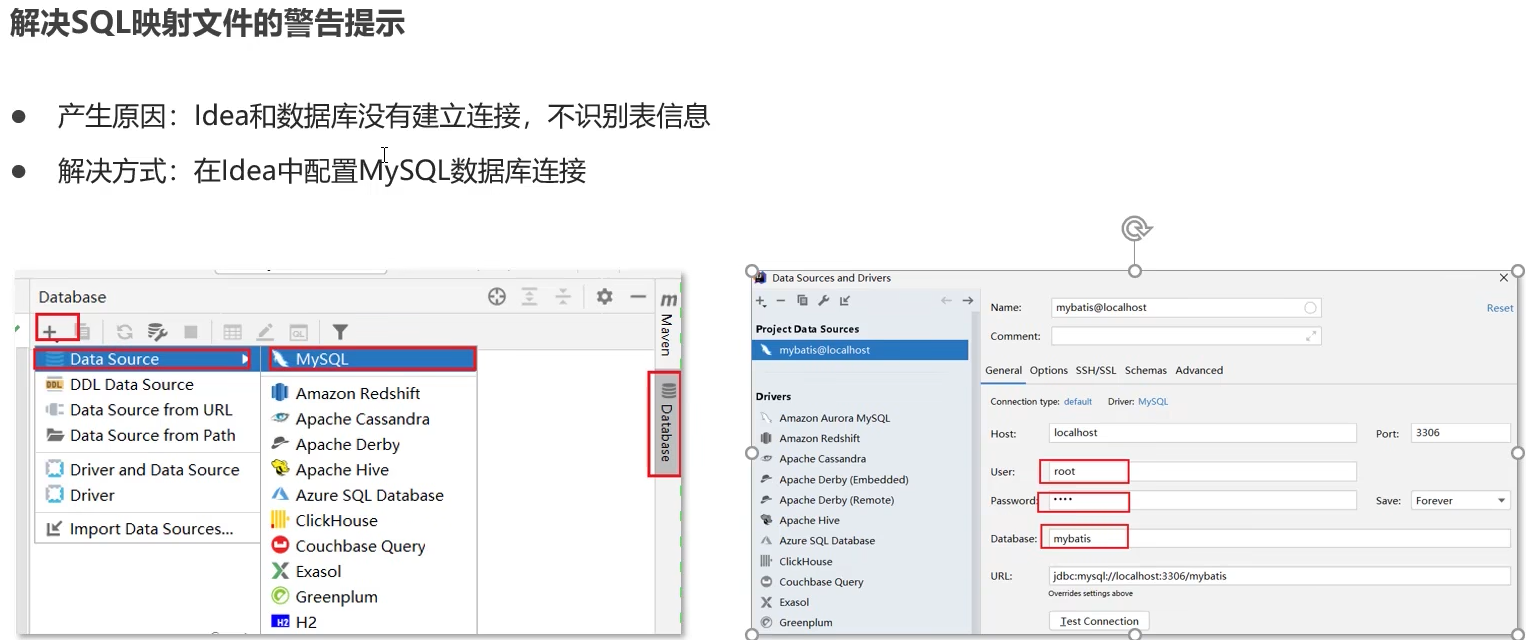Click the plus add button in Database panel
The width and height of the screenshot is (1526, 640).
click(50, 332)
